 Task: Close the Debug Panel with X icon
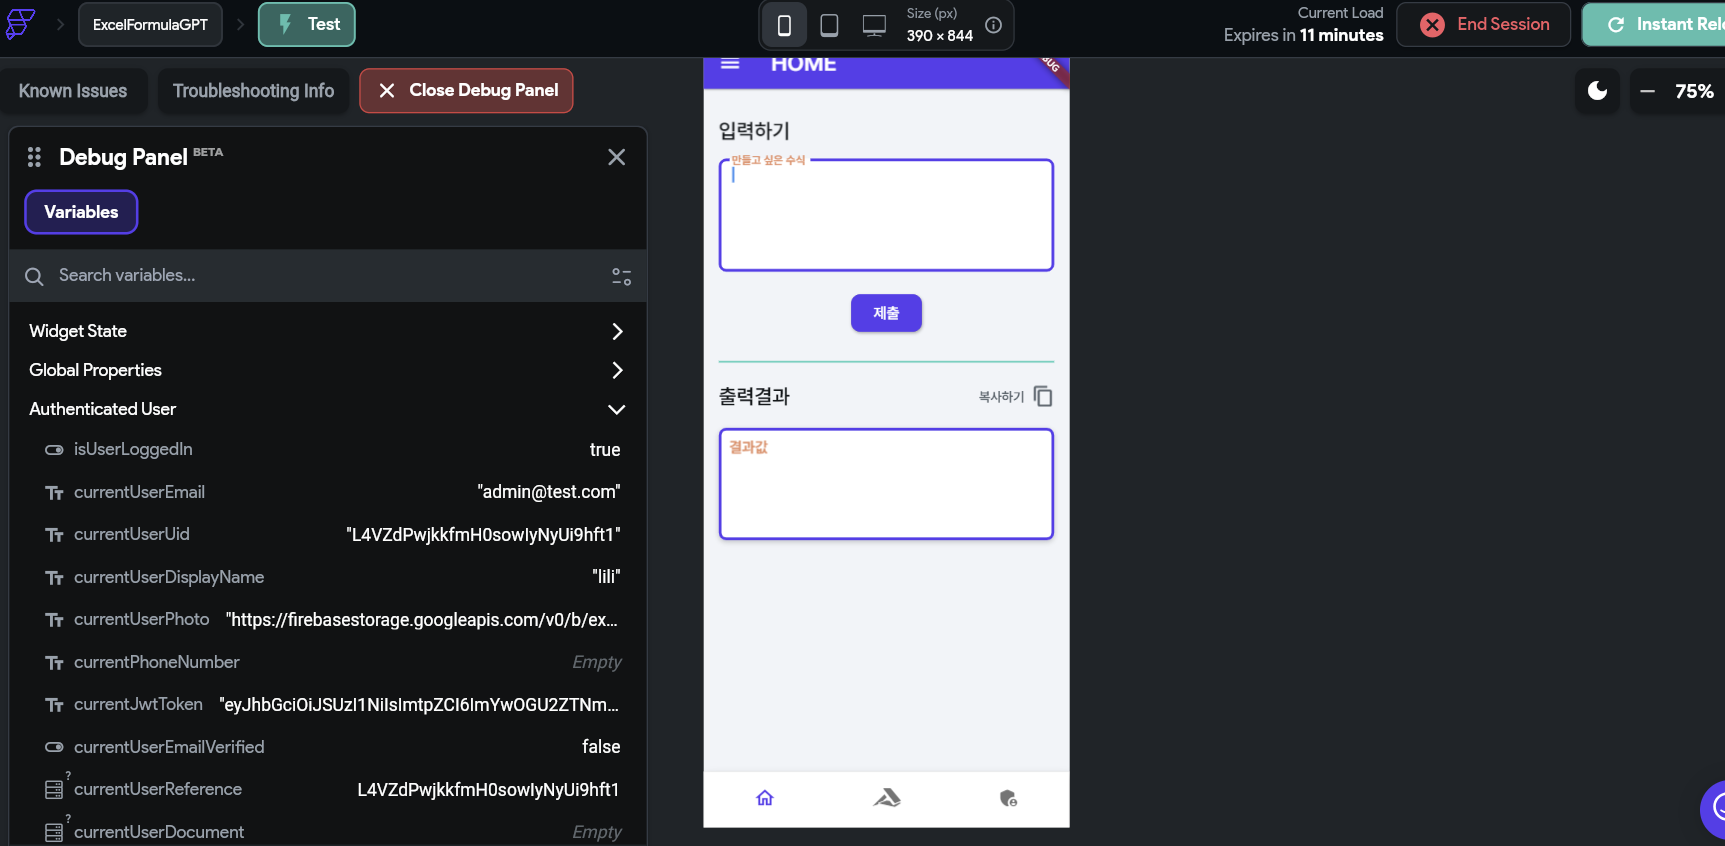coord(616,157)
